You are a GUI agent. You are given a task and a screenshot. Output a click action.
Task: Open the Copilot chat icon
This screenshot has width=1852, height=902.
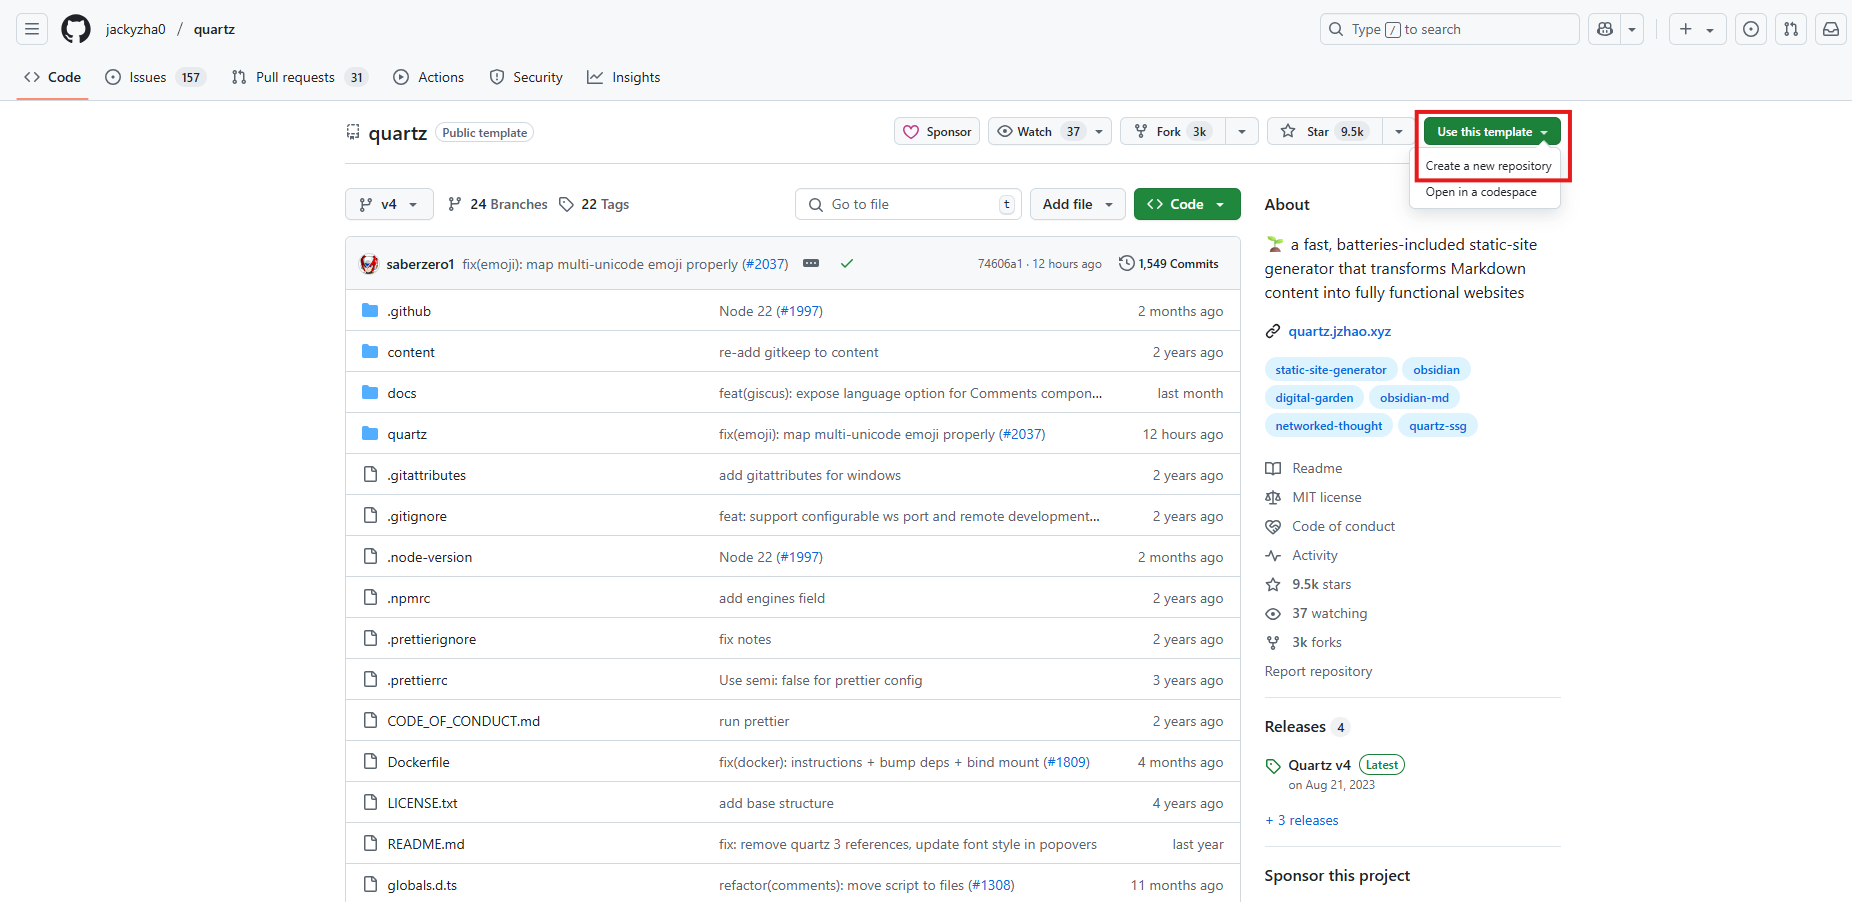pos(1605,29)
